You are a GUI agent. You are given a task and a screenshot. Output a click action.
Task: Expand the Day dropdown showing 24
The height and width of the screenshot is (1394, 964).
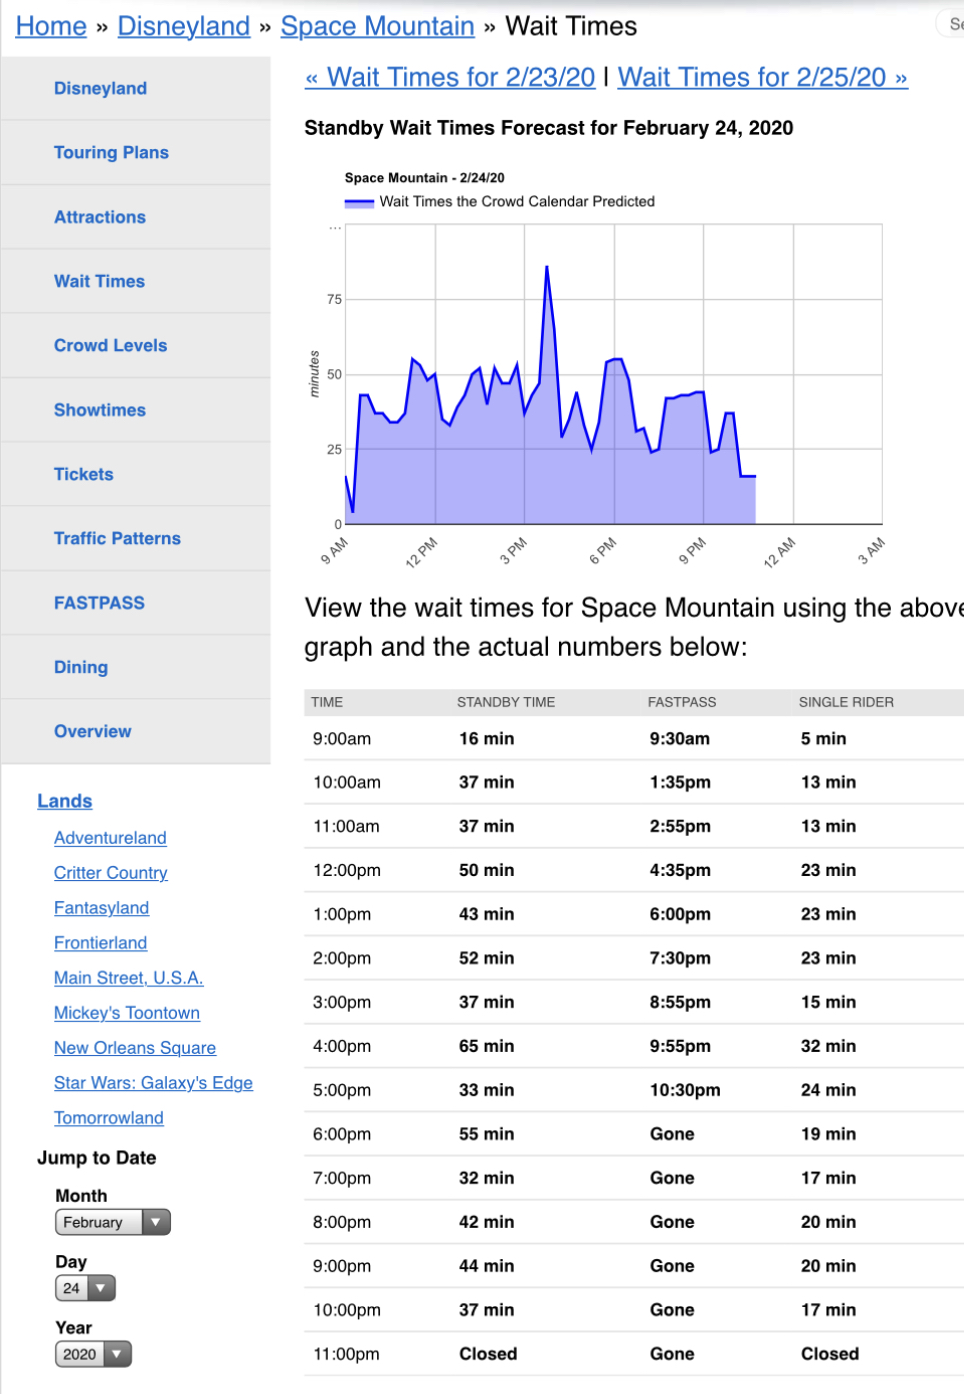85,1288
